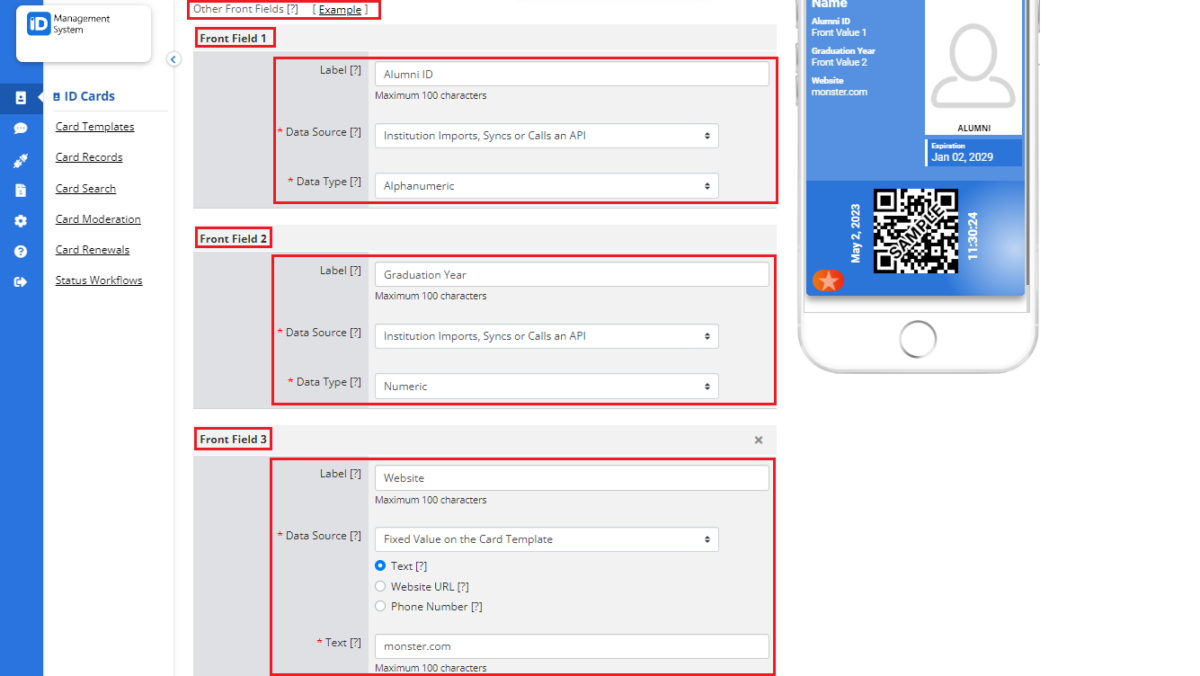Image resolution: width=1200 pixels, height=676 pixels.
Task: Open the ID Cards sidebar icon
Action: 20,97
